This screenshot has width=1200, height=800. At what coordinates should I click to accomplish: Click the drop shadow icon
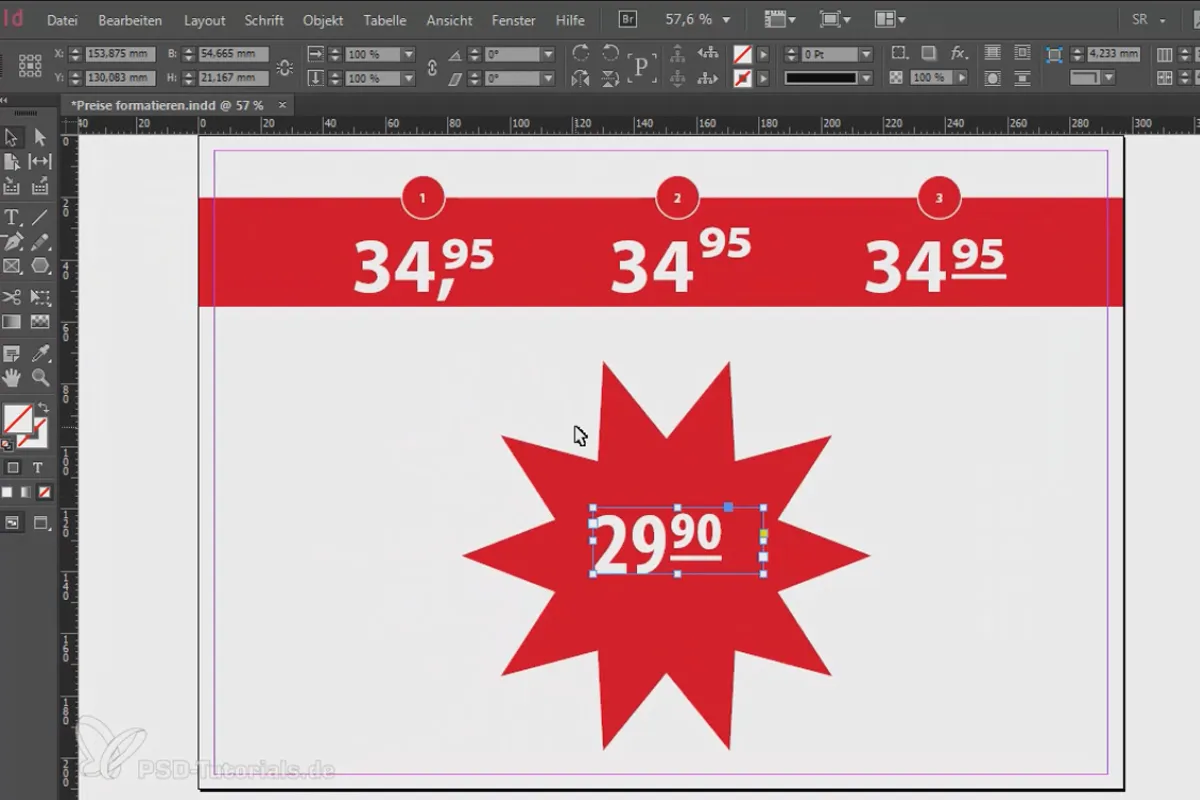929,54
